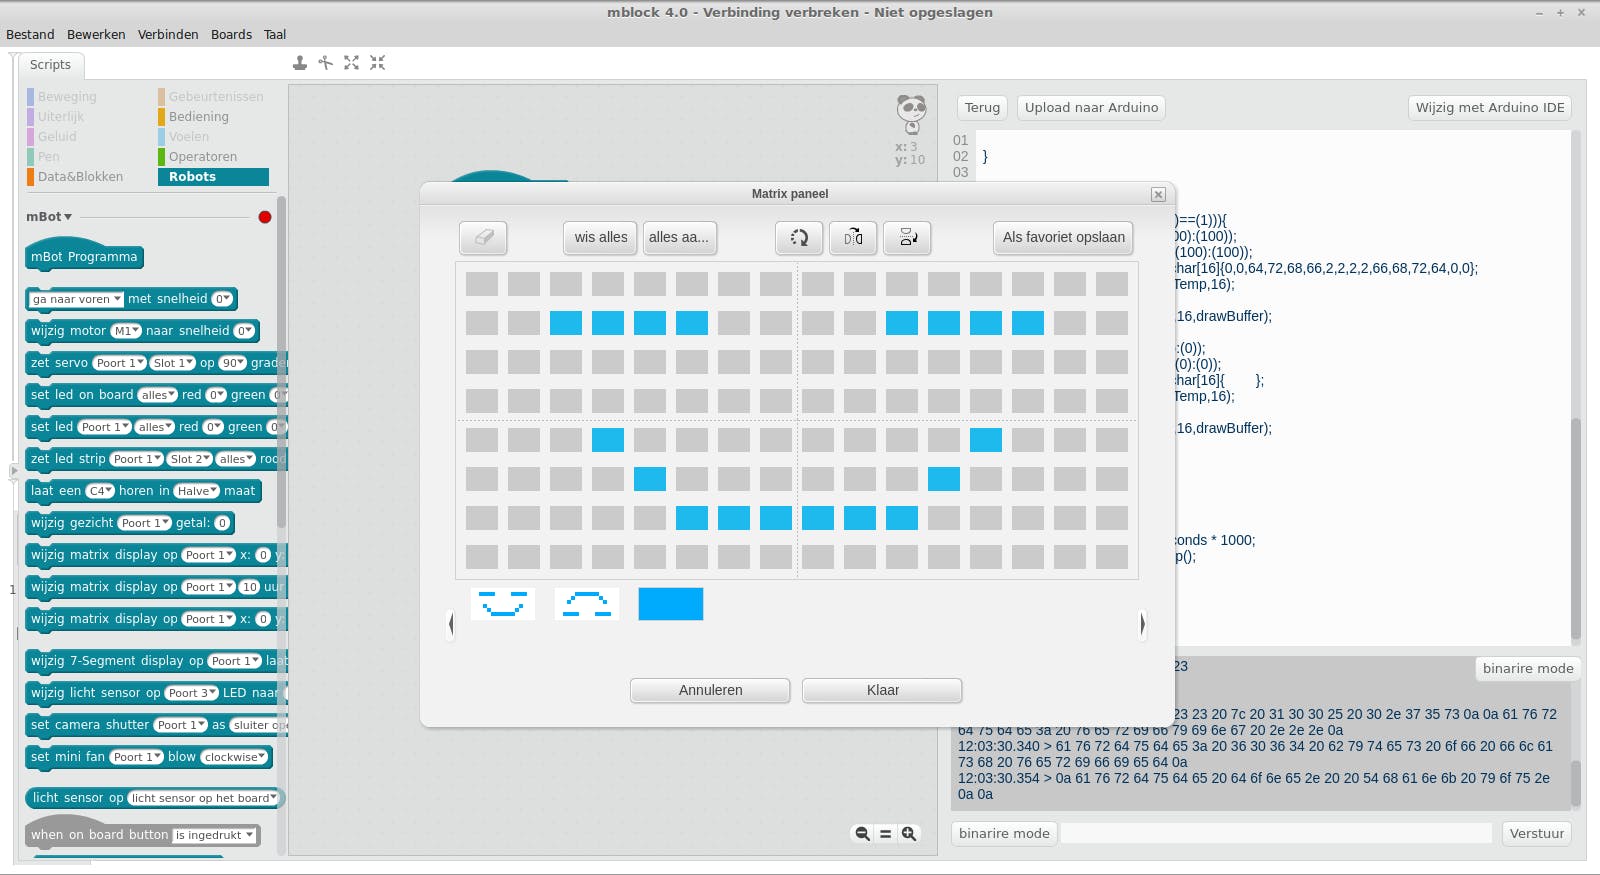Viewport: 1600px width, 875px height.
Task: Click the shrink sprite icon
Action: point(377,63)
